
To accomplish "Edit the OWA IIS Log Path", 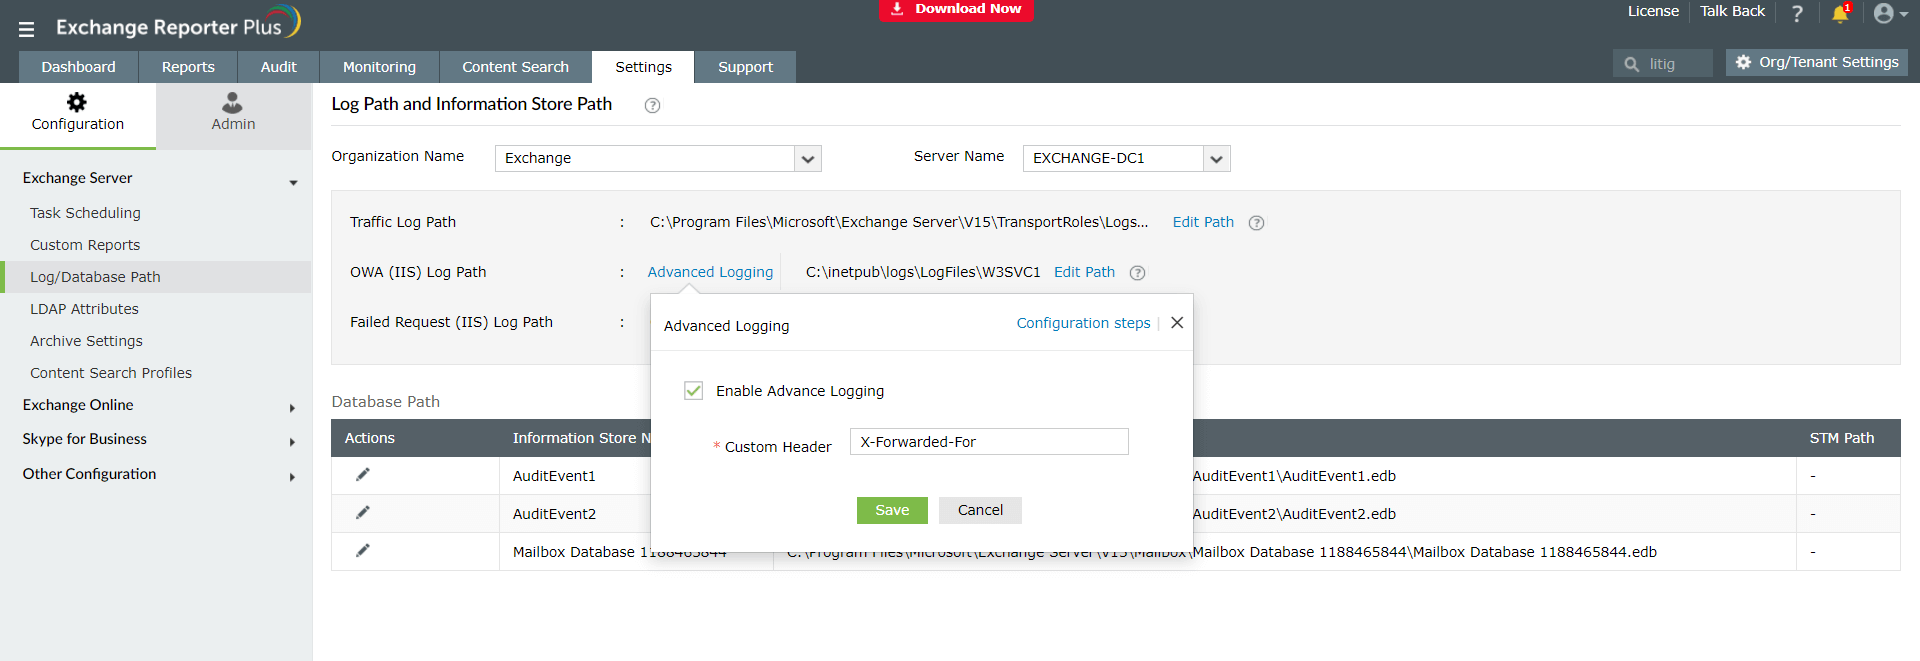I will pyautogui.click(x=1084, y=272).
